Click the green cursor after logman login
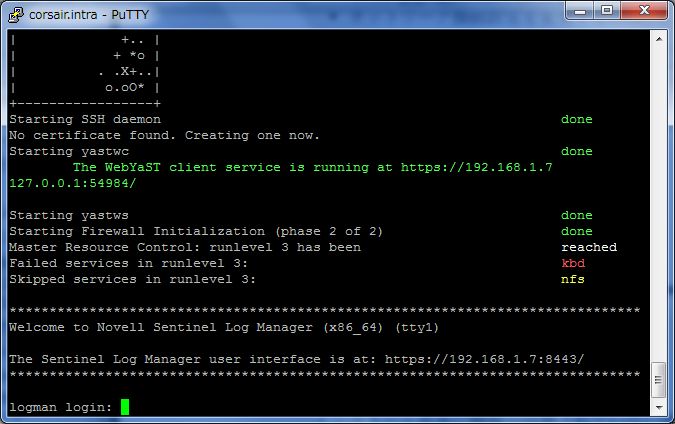 pos(125,407)
